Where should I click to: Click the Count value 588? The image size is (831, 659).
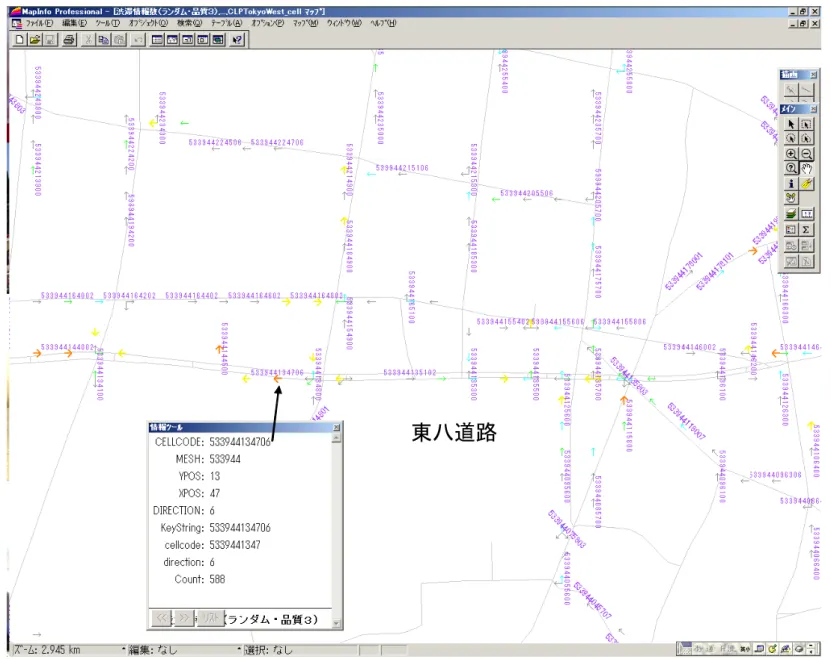click(217, 579)
